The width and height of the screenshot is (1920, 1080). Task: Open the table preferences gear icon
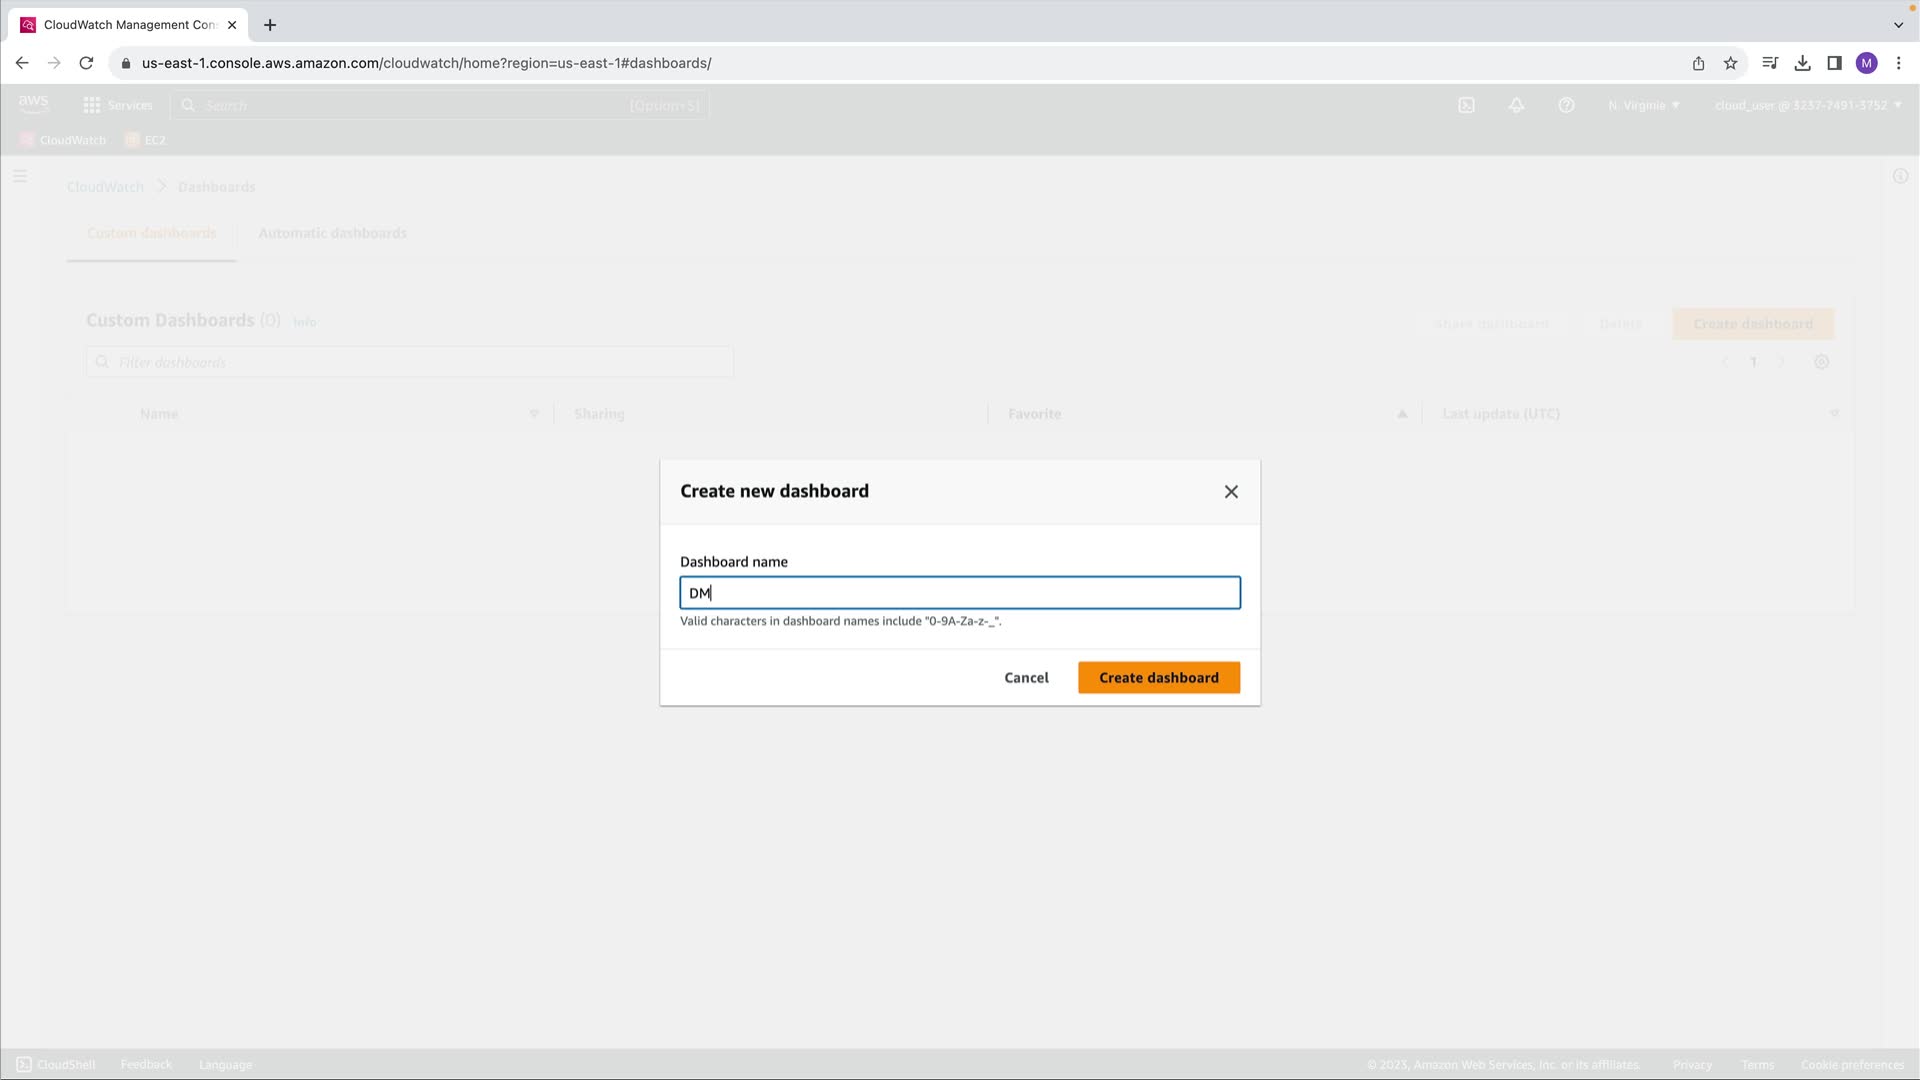pyautogui.click(x=1821, y=362)
